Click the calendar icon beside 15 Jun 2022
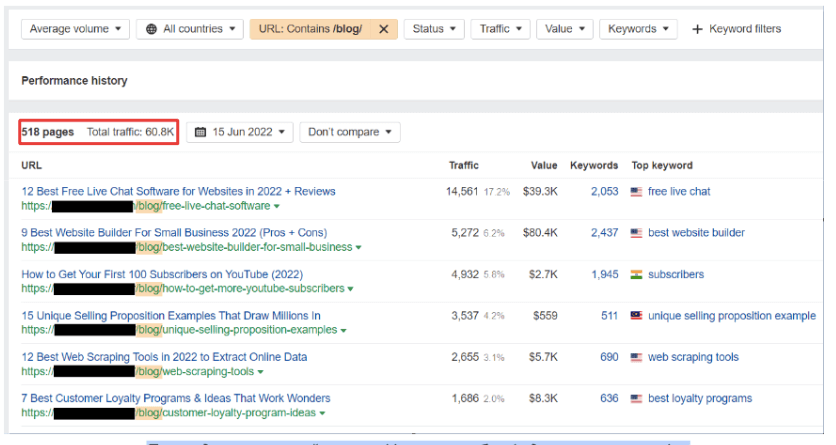This screenshot has height=445, width=836. pyautogui.click(x=200, y=132)
